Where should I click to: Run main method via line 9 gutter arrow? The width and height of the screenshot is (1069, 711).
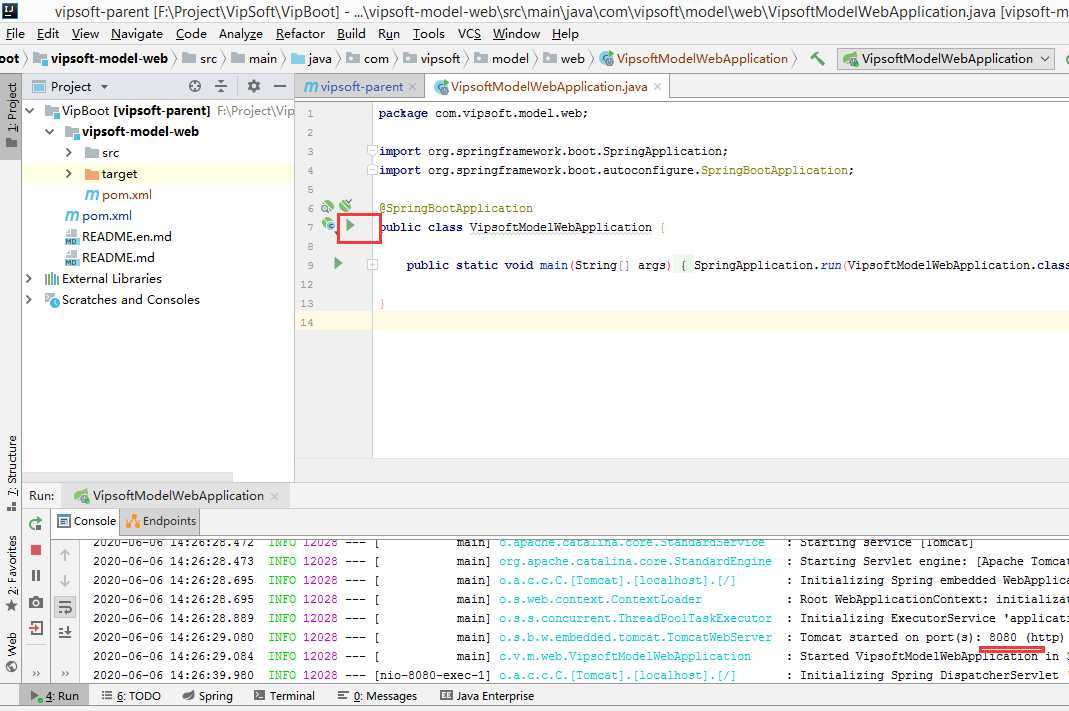338,263
